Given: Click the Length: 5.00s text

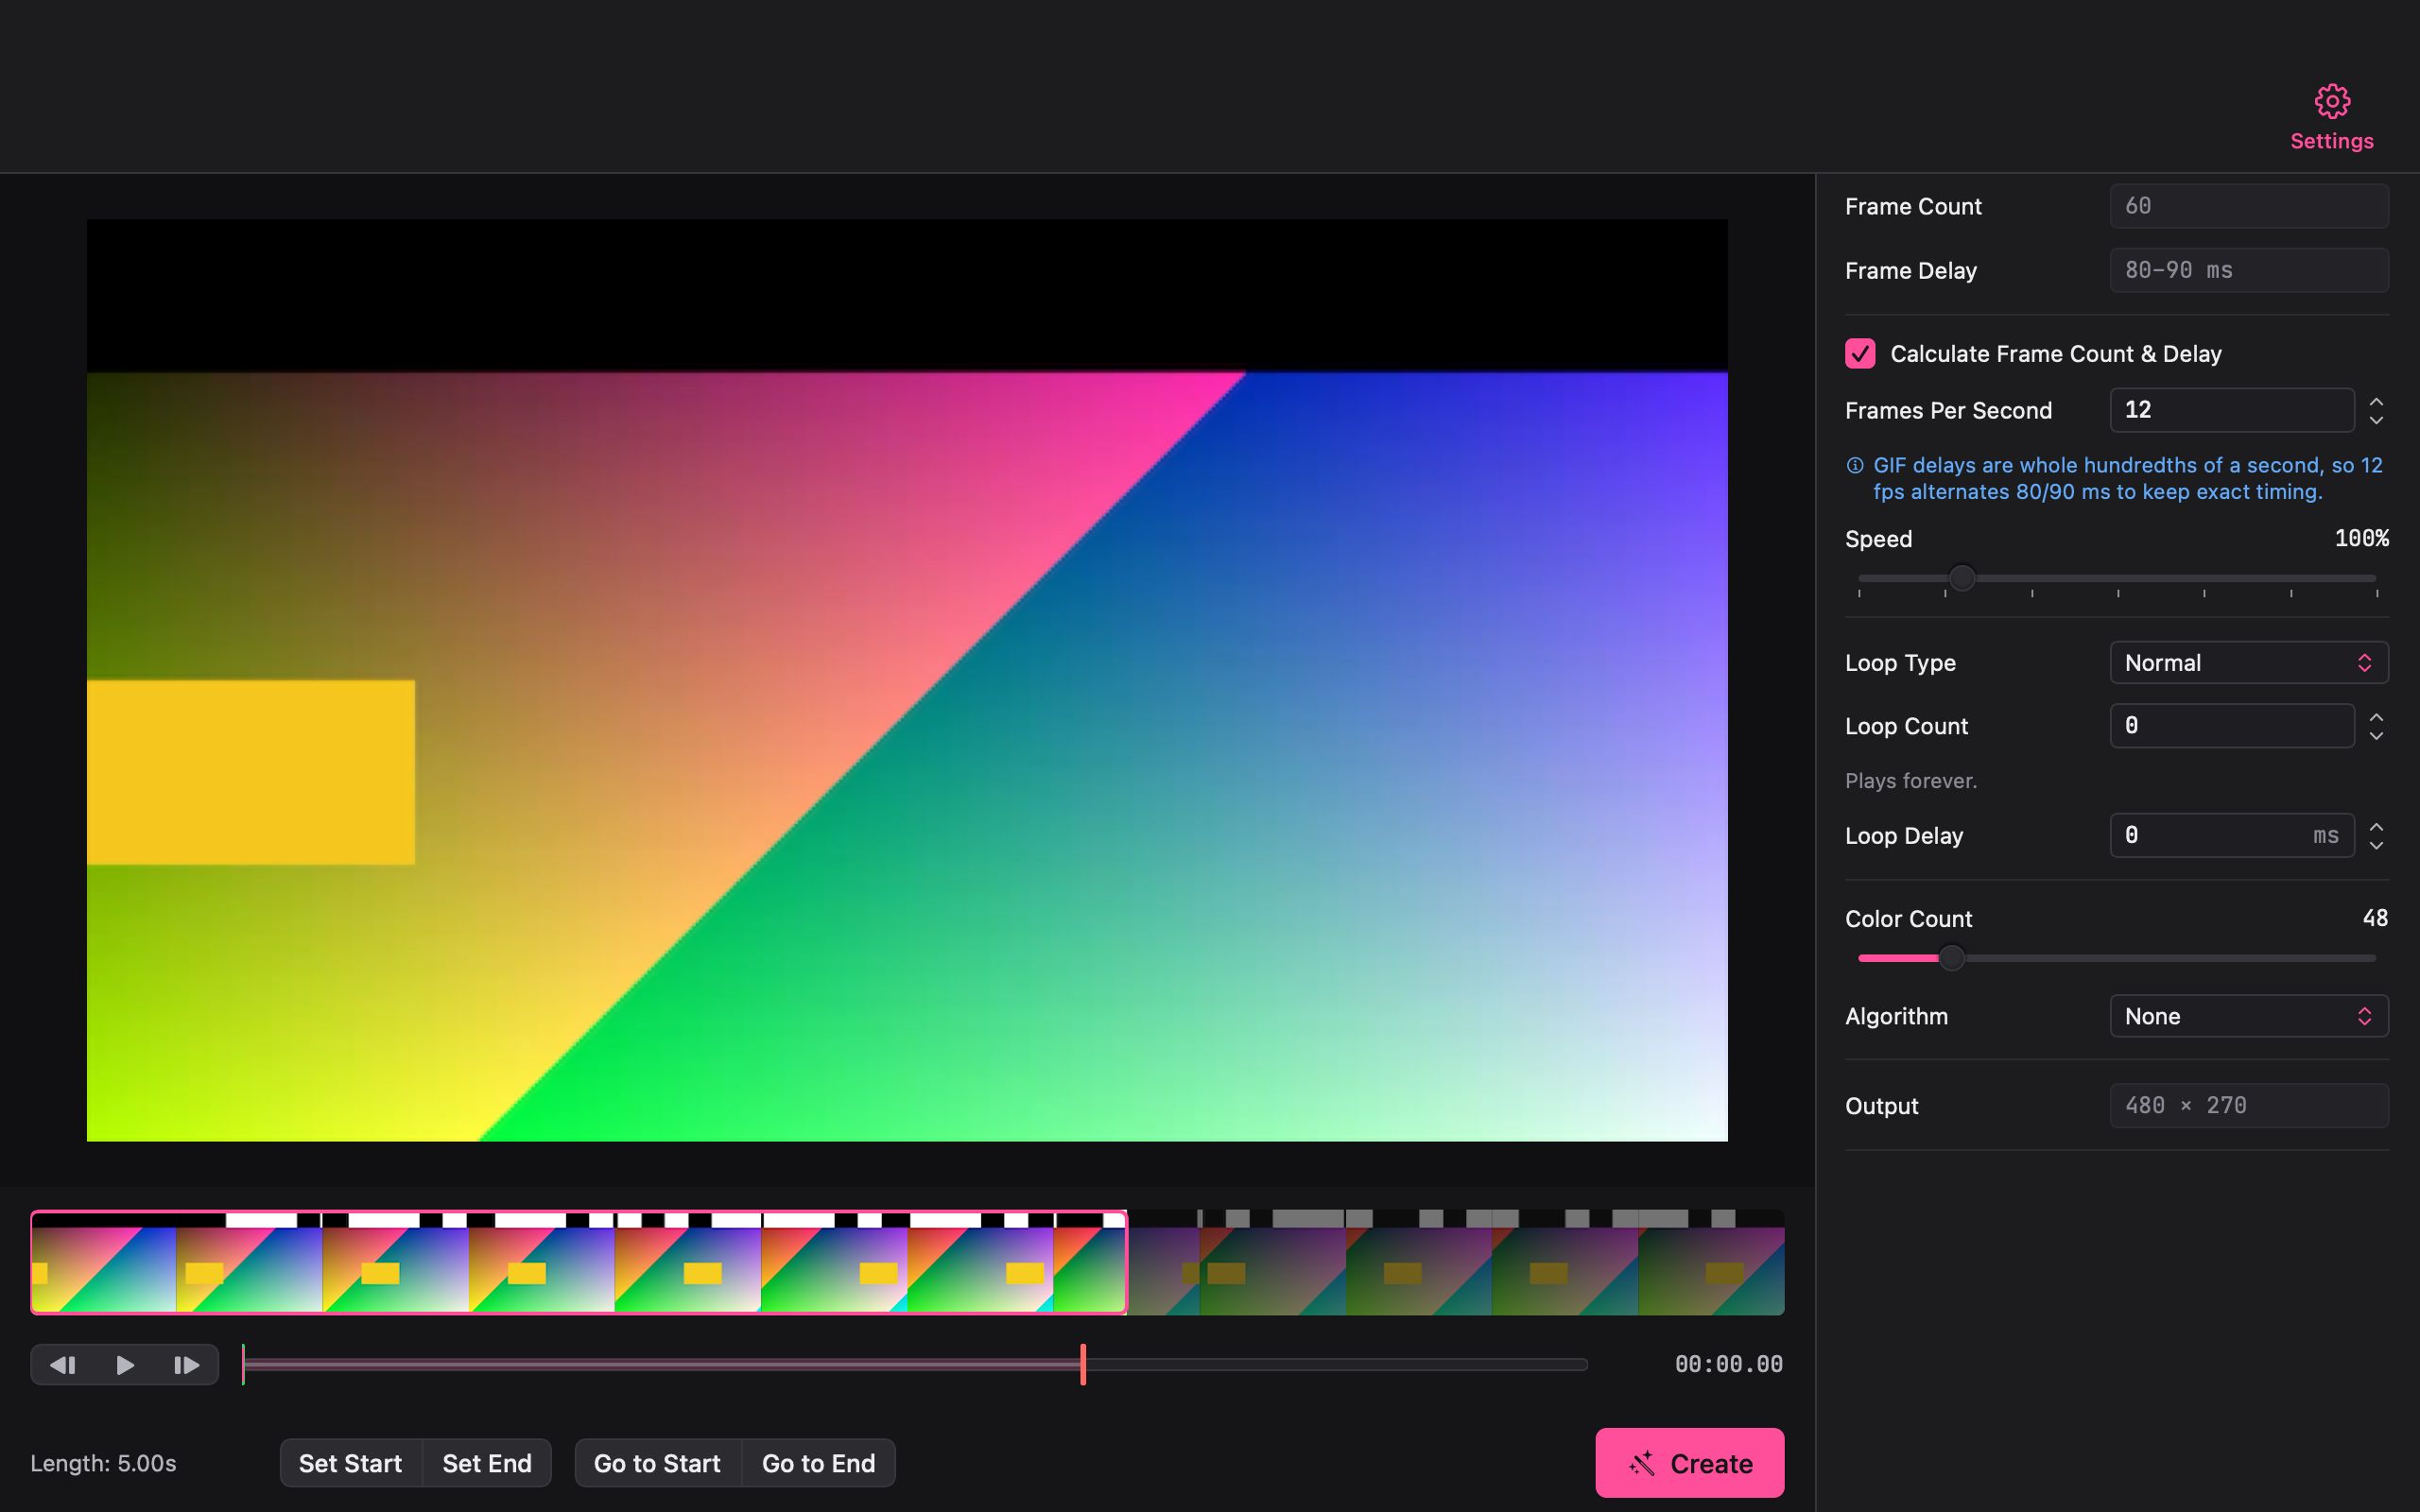Looking at the screenshot, I should pyautogui.click(x=103, y=1463).
